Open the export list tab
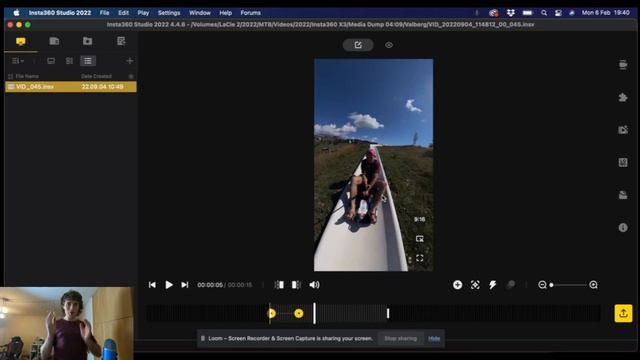 (121, 41)
